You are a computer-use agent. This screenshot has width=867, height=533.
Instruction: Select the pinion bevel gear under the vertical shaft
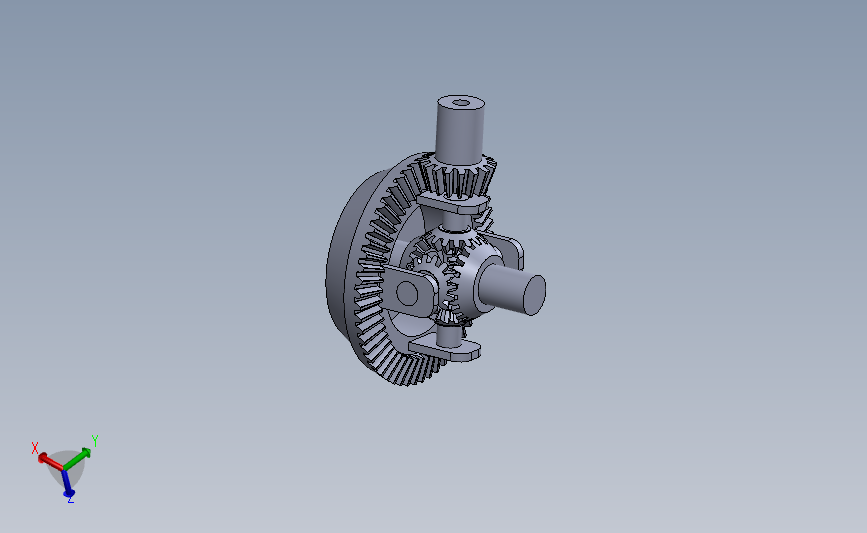[460, 176]
